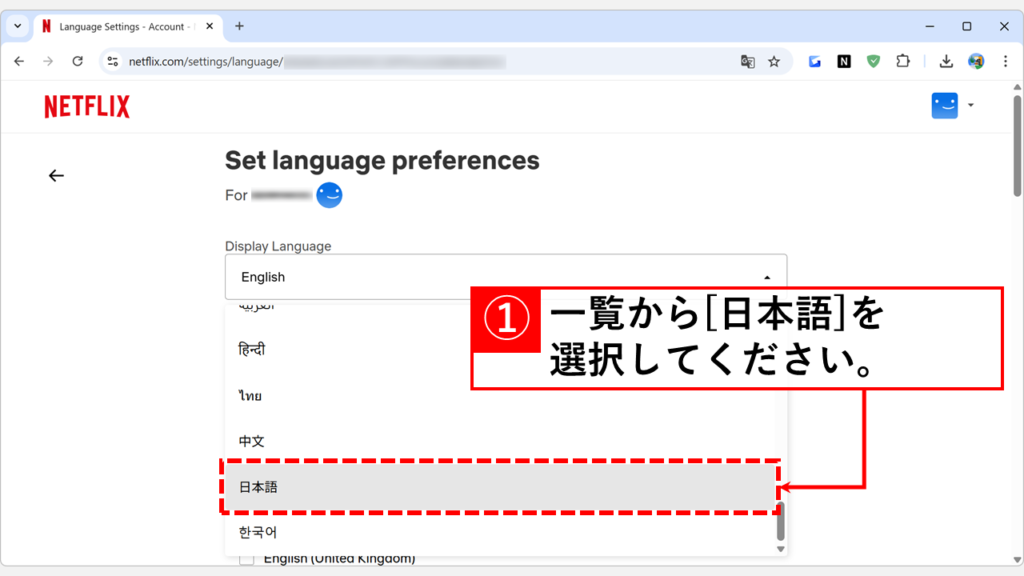Maximize the browser window
Viewport: 1024px width, 576px height.
(967, 26)
